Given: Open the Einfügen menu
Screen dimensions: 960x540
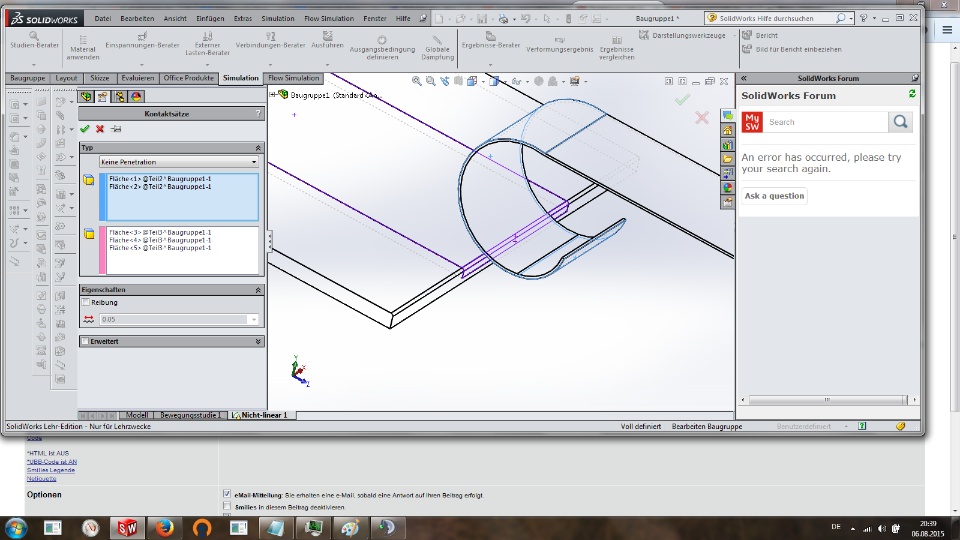Looking at the screenshot, I should pos(210,18).
